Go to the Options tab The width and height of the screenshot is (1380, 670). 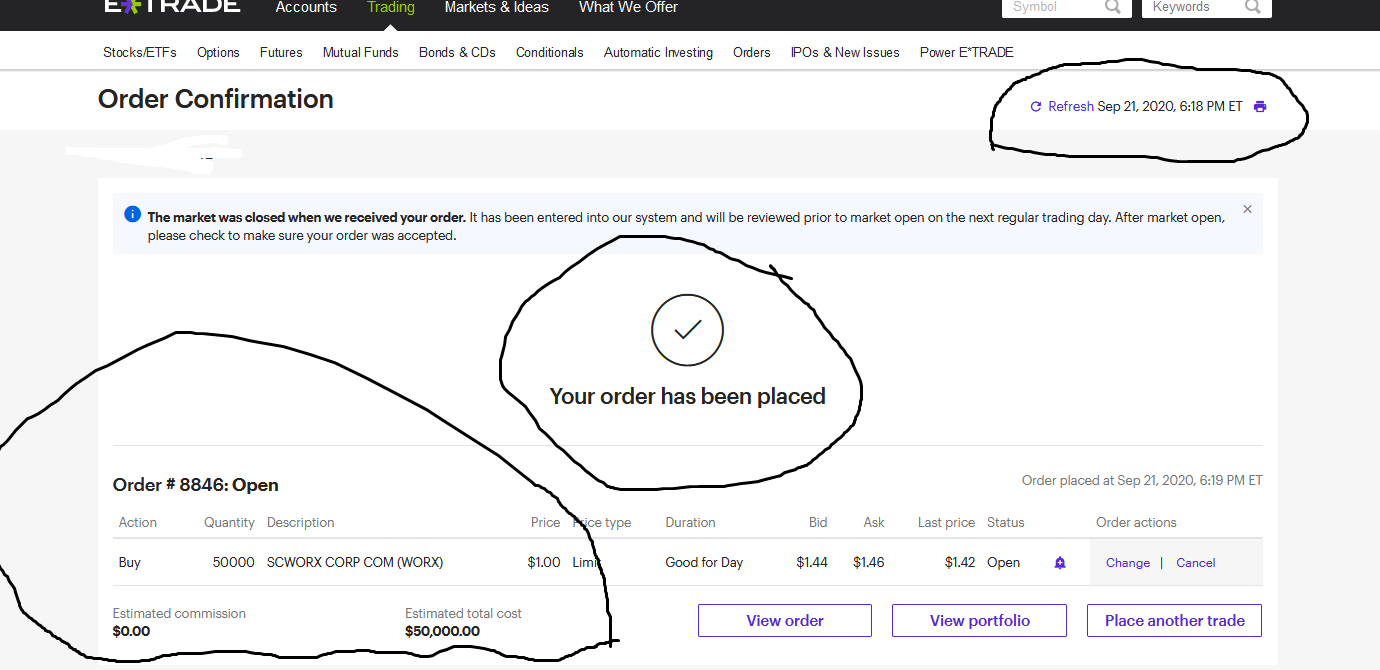218,52
